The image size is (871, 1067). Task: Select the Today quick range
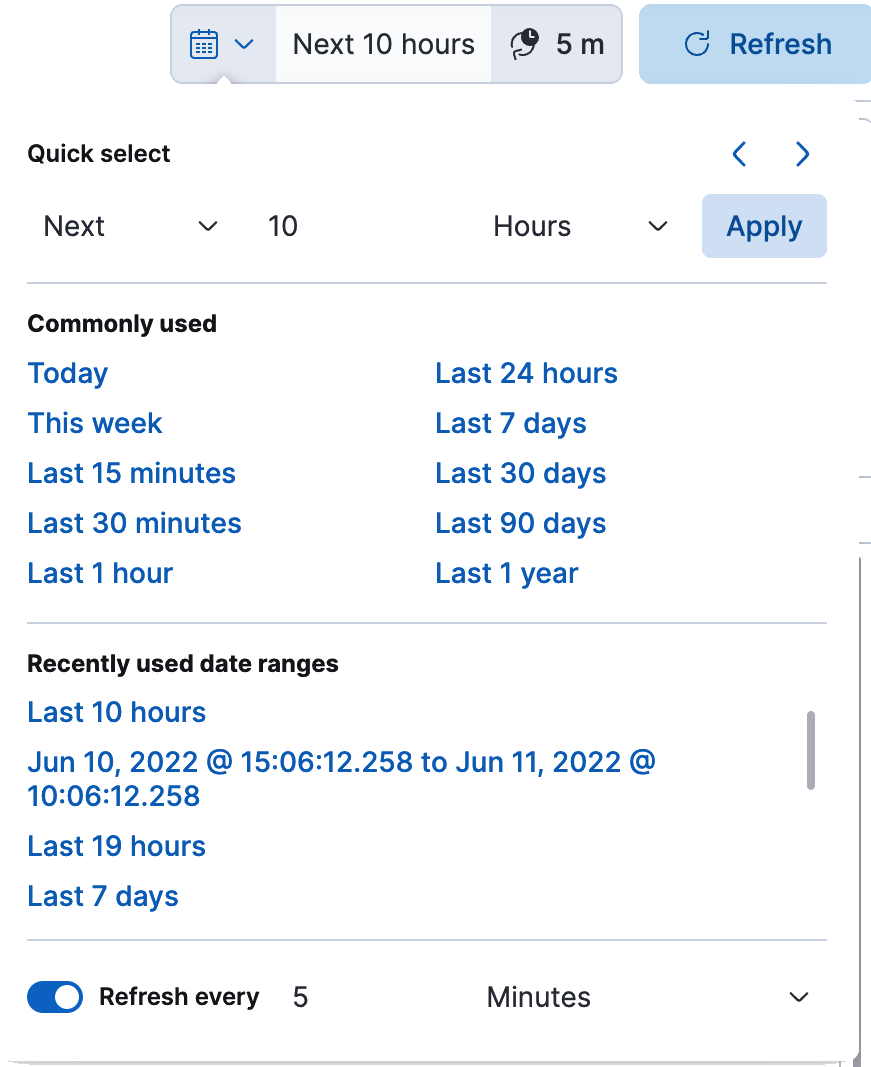click(x=67, y=373)
